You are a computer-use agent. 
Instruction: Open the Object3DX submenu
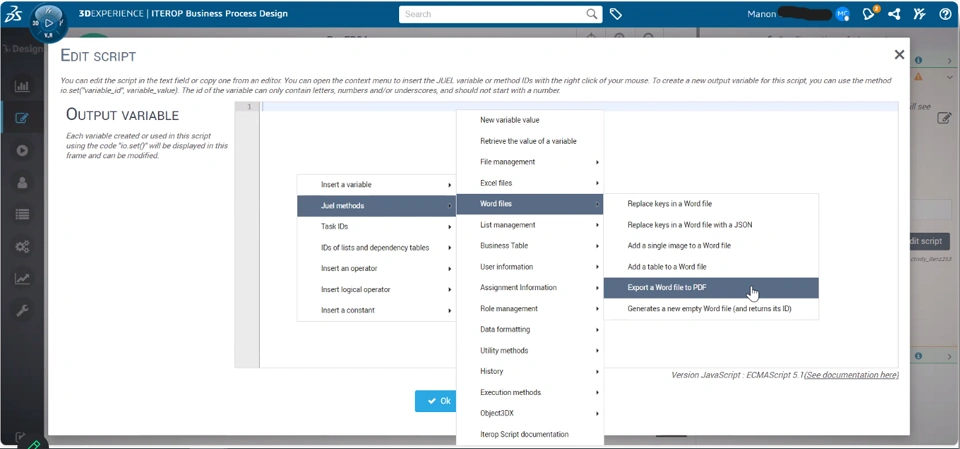tap(530, 413)
